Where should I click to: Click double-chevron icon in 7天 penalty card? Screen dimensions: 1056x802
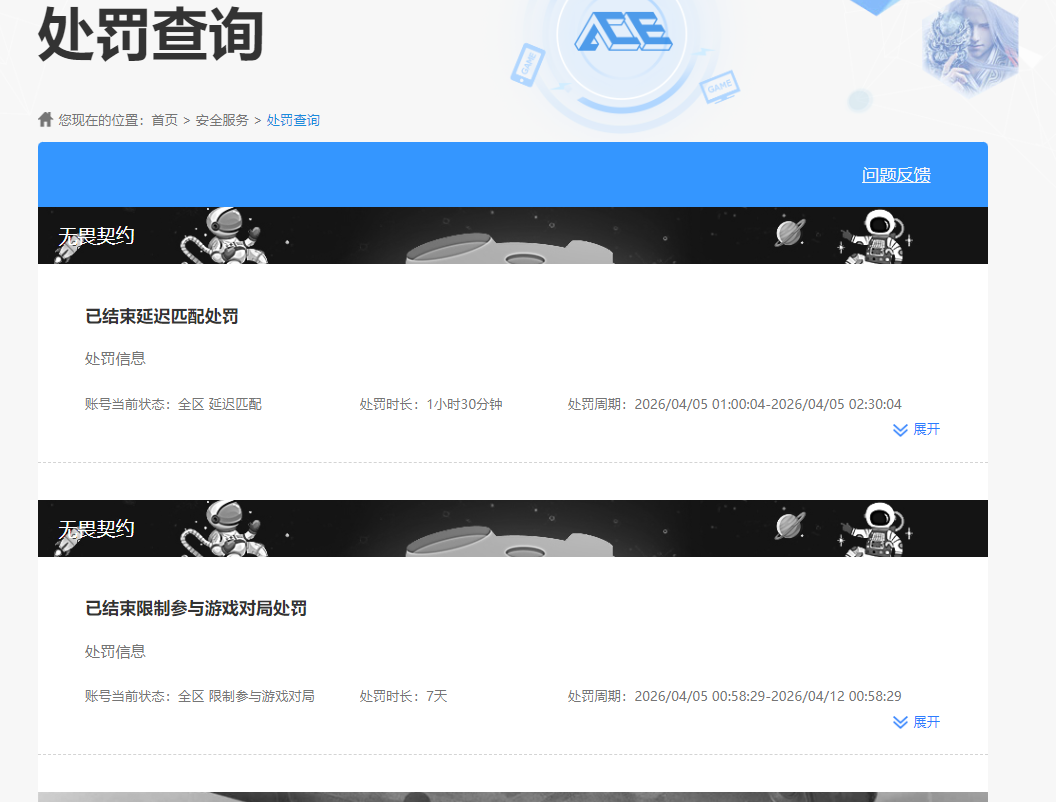click(x=900, y=723)
